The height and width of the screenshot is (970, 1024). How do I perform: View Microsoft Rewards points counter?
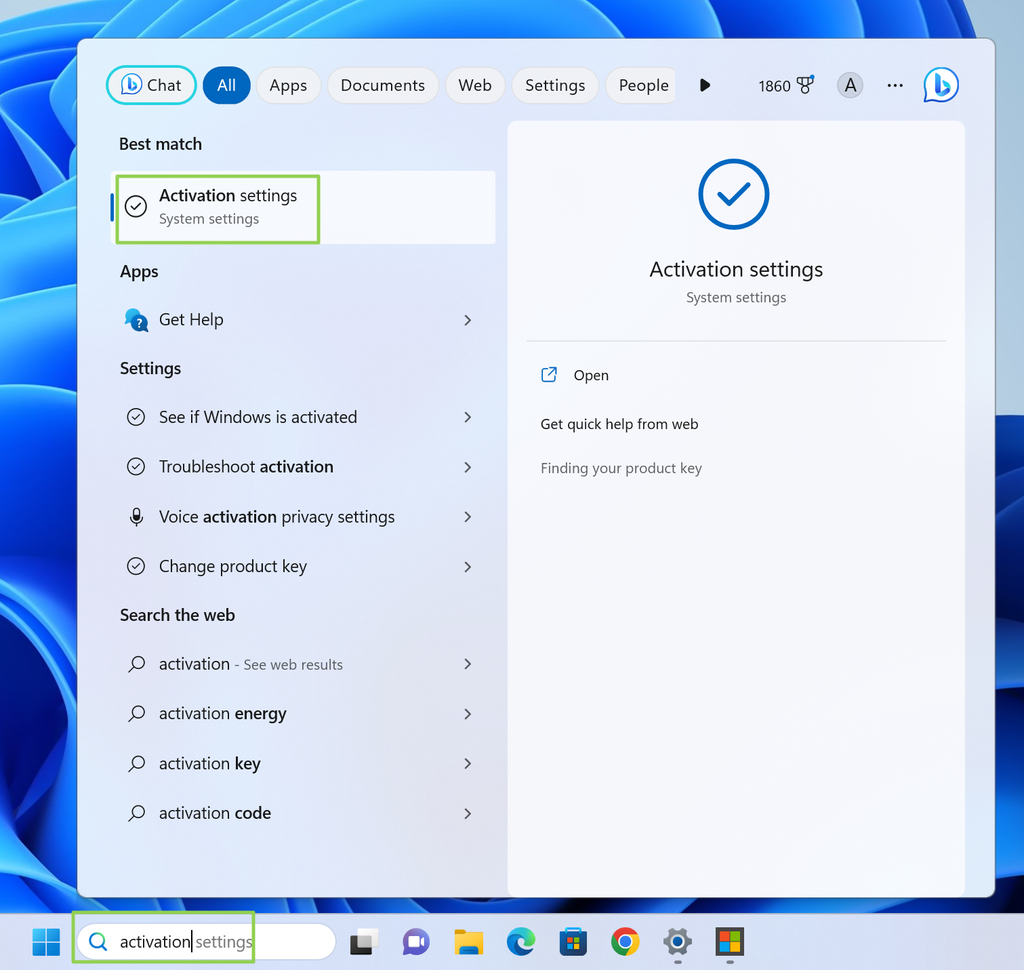coord(786,85)
